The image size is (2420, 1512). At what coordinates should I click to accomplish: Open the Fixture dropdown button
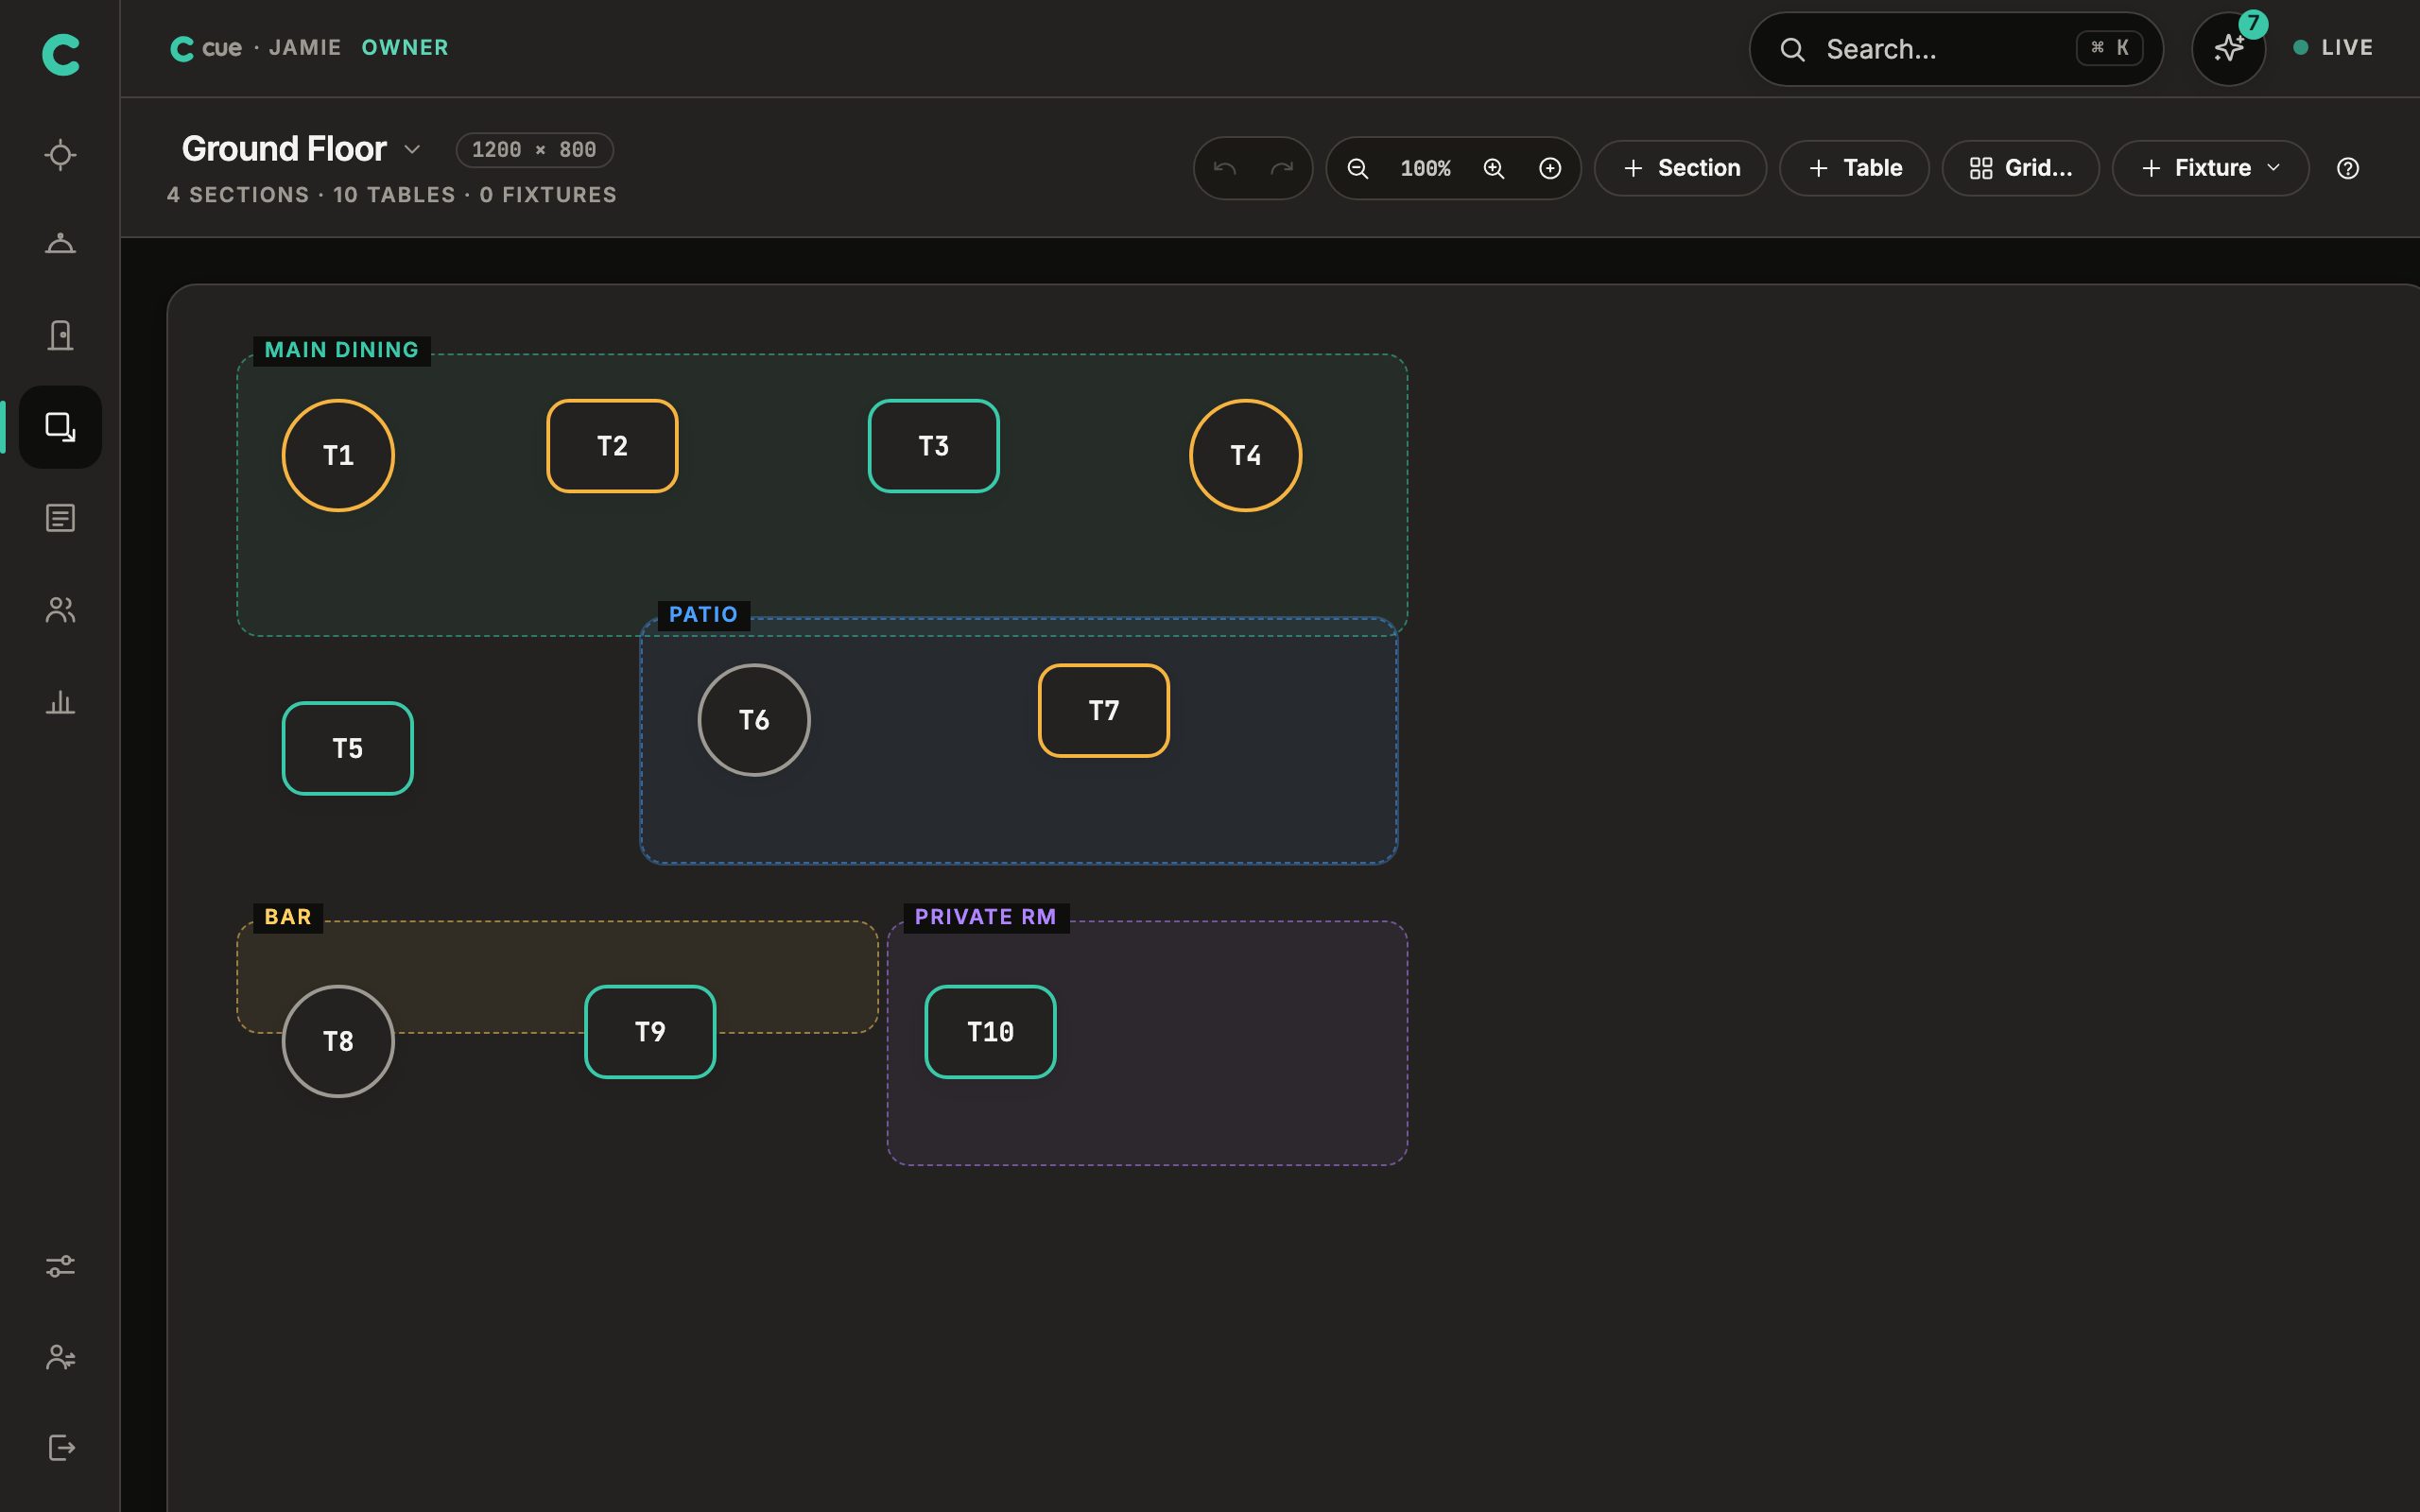pos(2210,168)
